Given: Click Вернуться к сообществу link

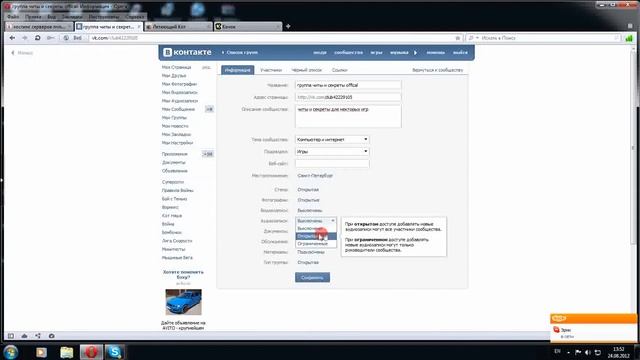Looking at the screenshot, I should coord(438,70).
